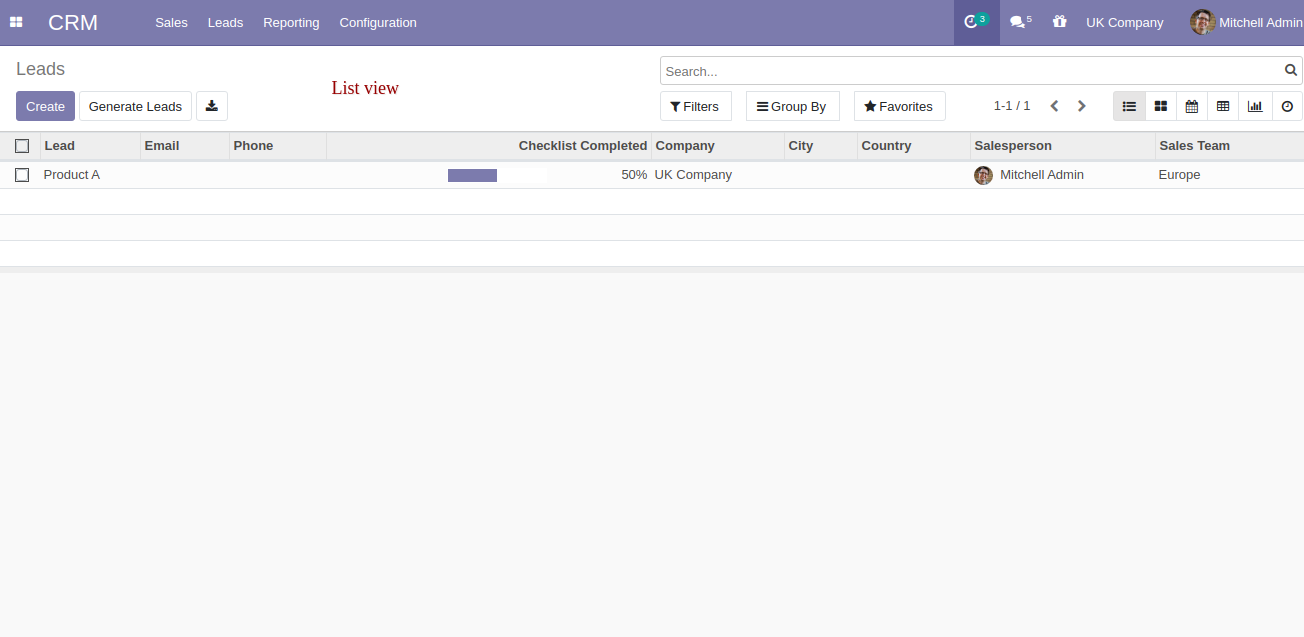1304x637 pixels.
Task: Click the gift icon in top bar
Action: tap(1059, 22)
